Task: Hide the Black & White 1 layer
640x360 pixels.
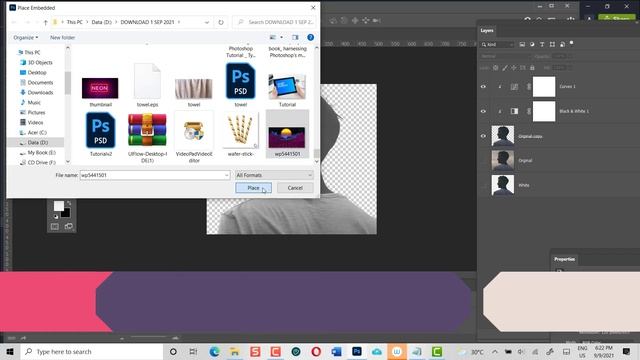Action: 483,111
